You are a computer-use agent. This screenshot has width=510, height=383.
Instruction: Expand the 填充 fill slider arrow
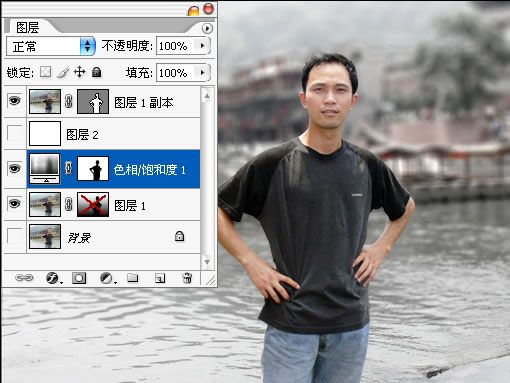(x=203, y=72)
